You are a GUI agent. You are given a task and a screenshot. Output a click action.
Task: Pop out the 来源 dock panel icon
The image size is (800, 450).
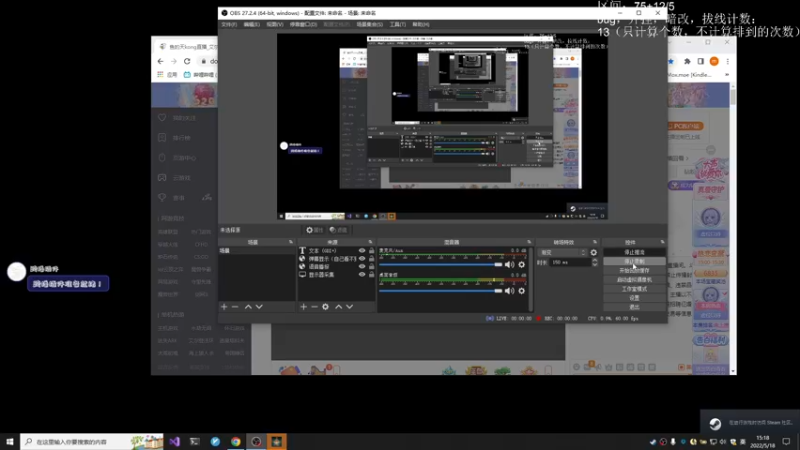370,242
